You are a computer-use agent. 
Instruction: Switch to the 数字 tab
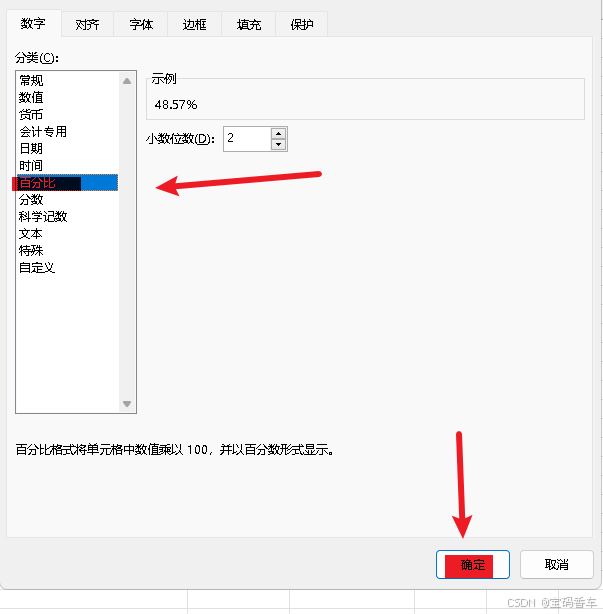pos(34,23)
